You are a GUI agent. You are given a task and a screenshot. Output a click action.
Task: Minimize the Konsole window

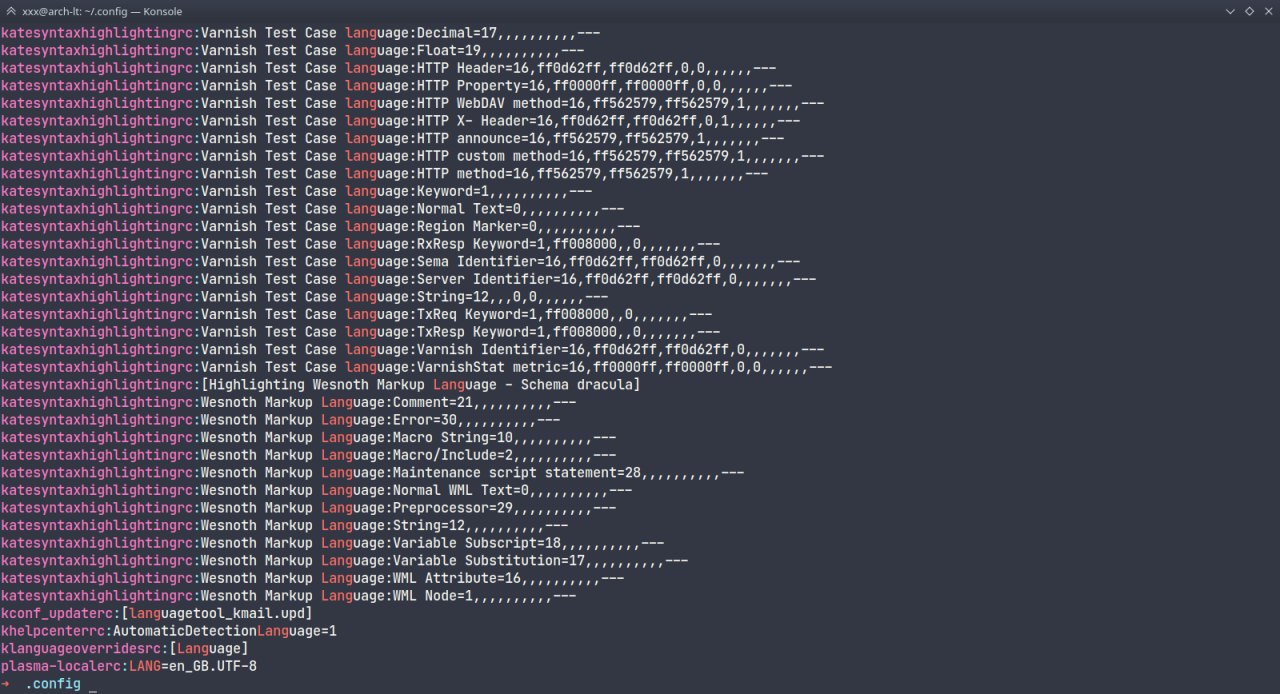1230,11
